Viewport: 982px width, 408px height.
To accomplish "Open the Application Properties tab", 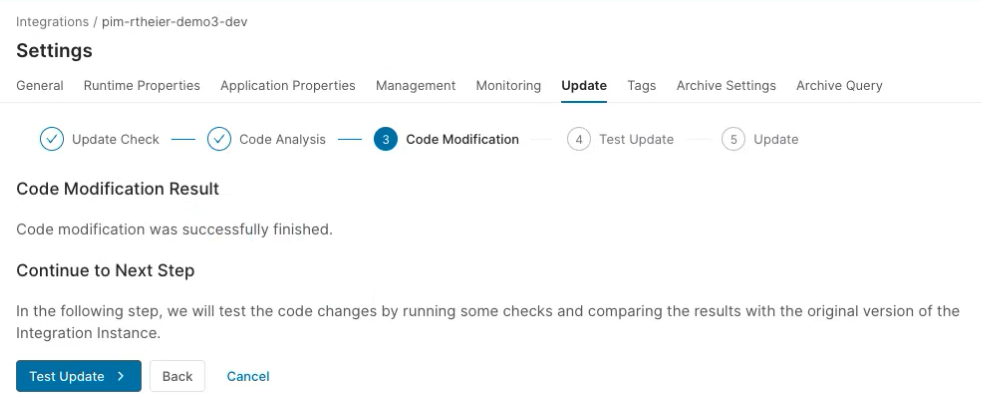I will click(x=288, y=86).
